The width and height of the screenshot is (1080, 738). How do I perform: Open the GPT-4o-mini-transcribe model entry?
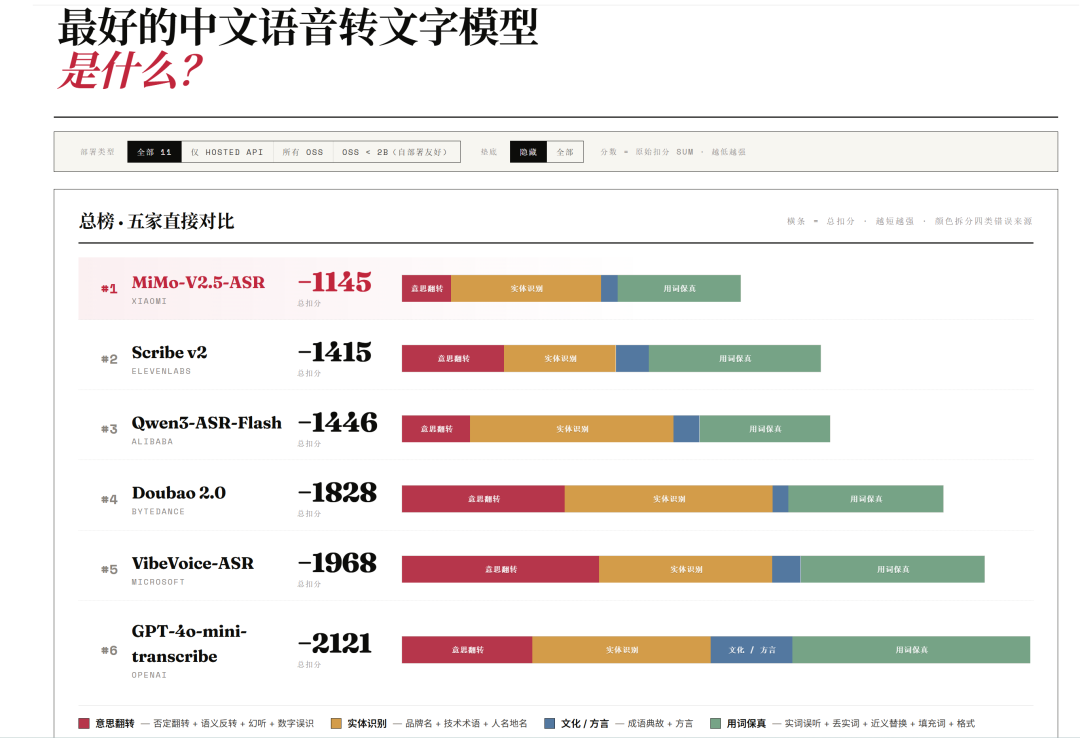click(x=189, y=644)
